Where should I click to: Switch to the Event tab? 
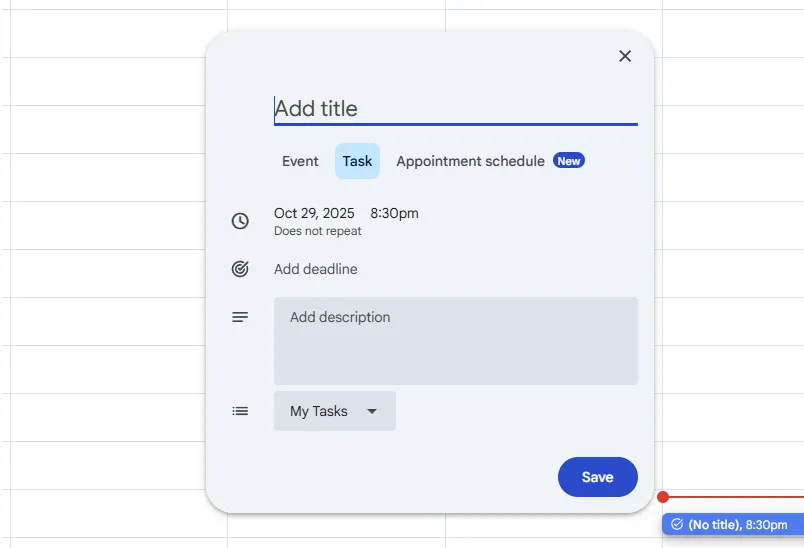click(300, 161)
